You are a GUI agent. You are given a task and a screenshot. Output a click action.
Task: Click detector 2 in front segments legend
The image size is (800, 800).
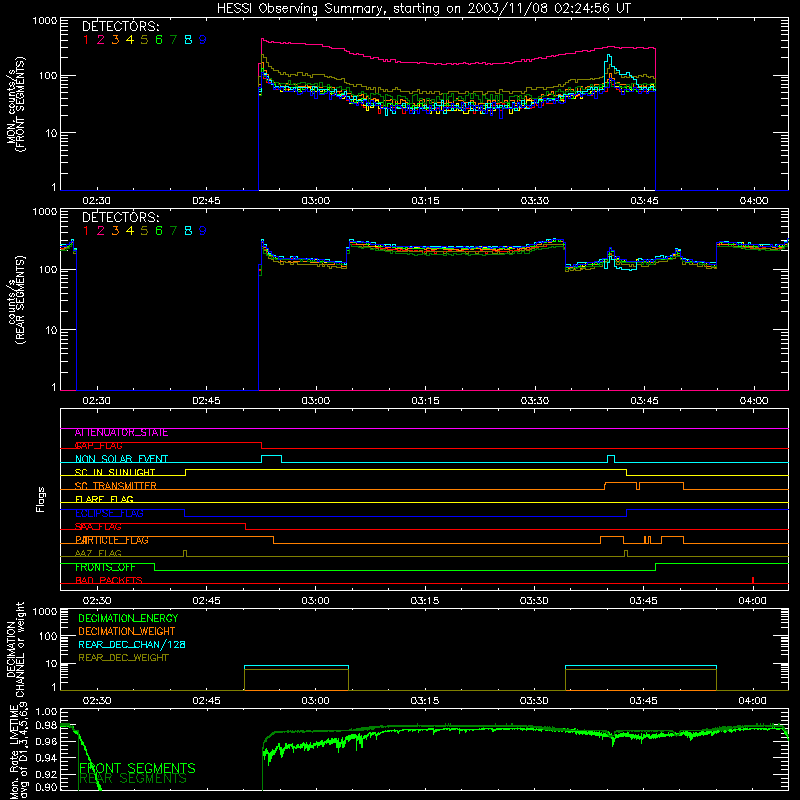point(101,40)
